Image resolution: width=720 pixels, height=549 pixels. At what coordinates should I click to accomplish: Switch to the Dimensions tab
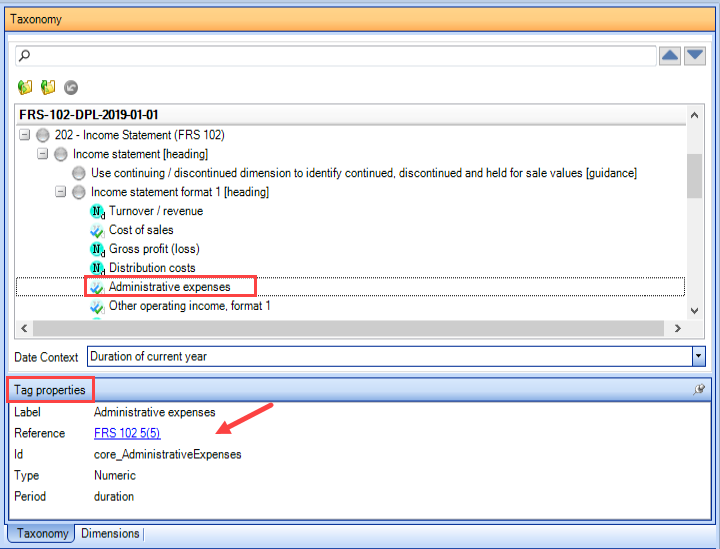coord(110,533)
